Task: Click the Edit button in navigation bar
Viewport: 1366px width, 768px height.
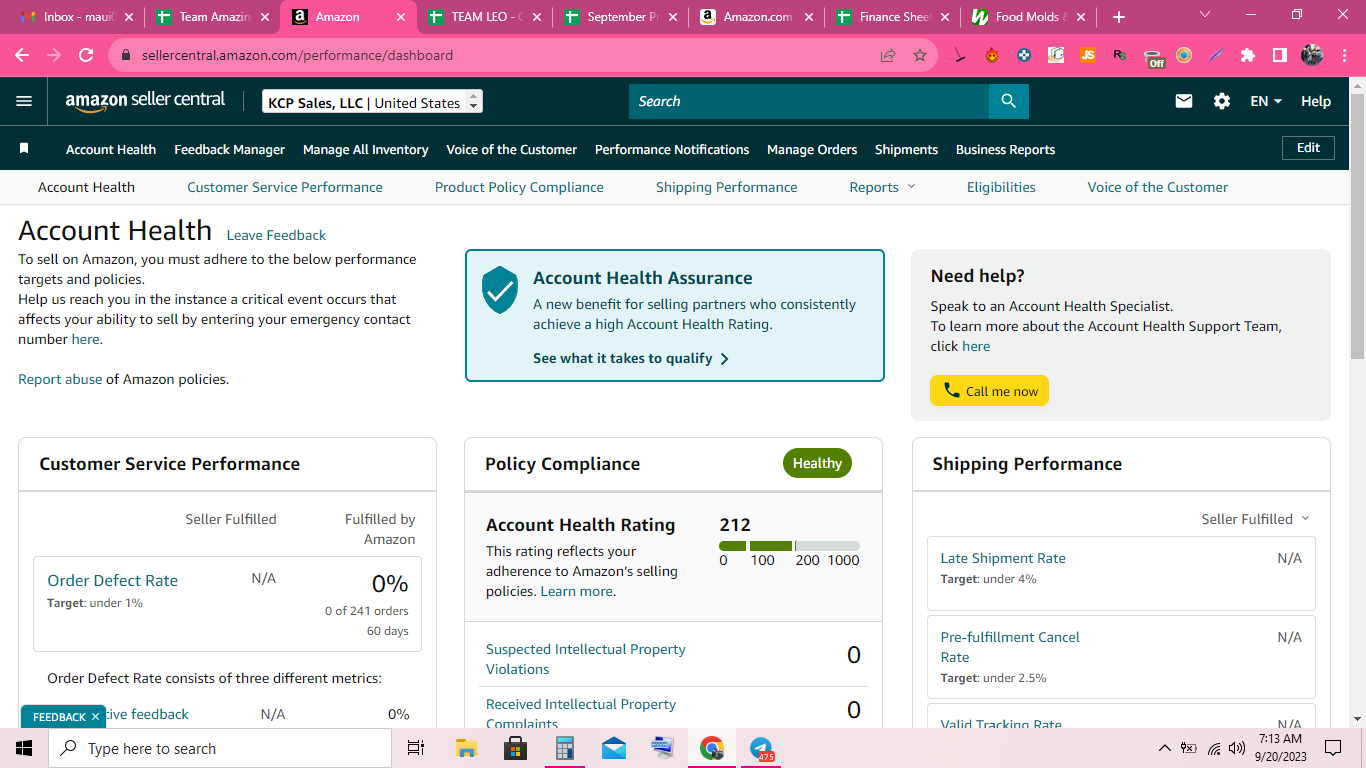Action: [1308, 148]
